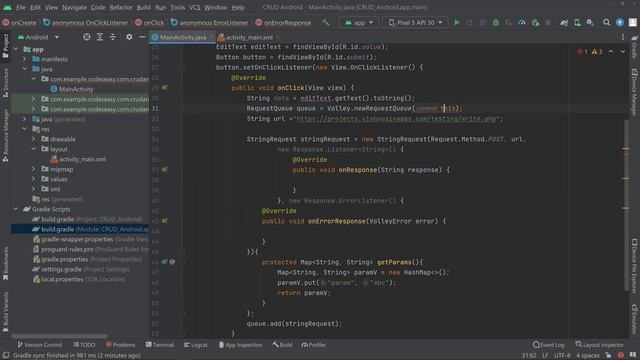Open Android project view dropdown
This screenshot has height=360, width=640.
tap(38, 37)
